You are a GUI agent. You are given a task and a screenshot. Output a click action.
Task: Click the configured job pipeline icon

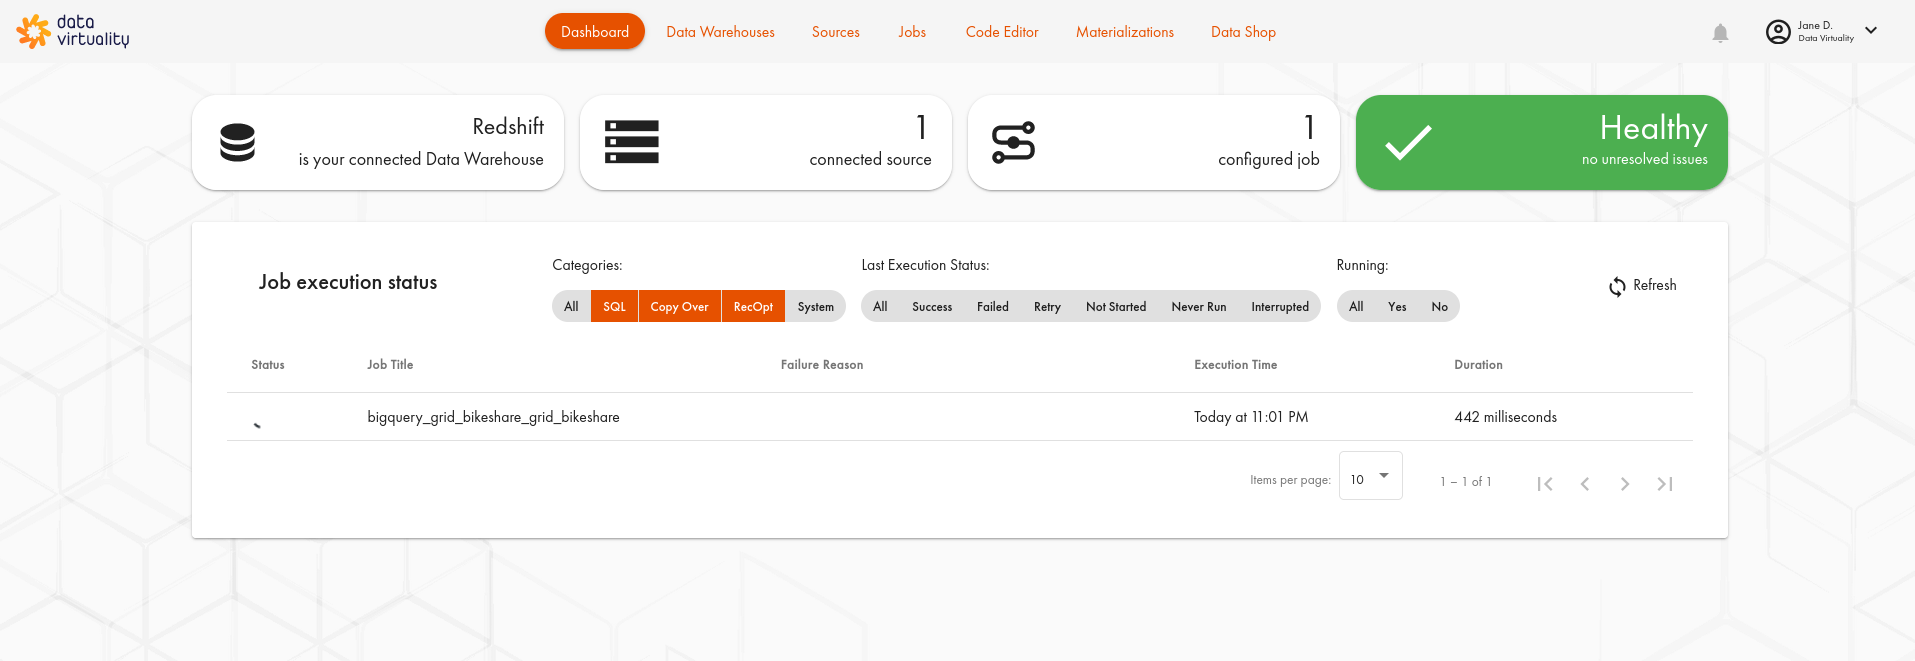(x=1013, y=142)
